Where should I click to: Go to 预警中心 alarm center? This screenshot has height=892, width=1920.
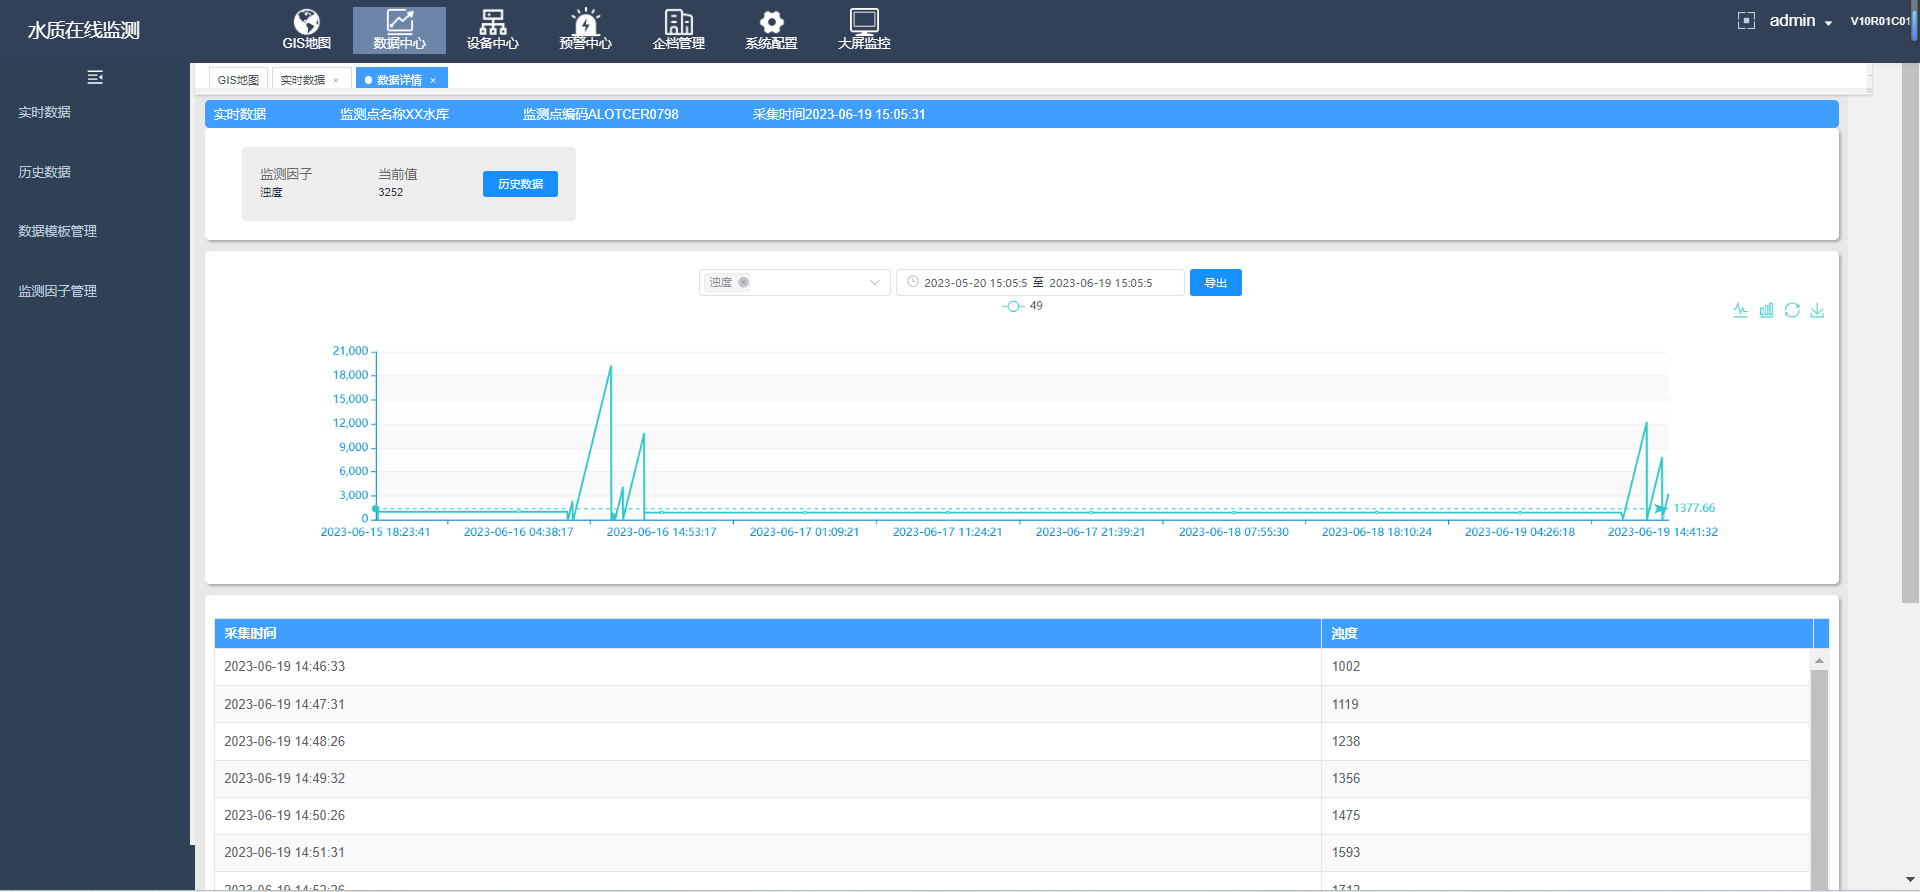pos(585,29)
